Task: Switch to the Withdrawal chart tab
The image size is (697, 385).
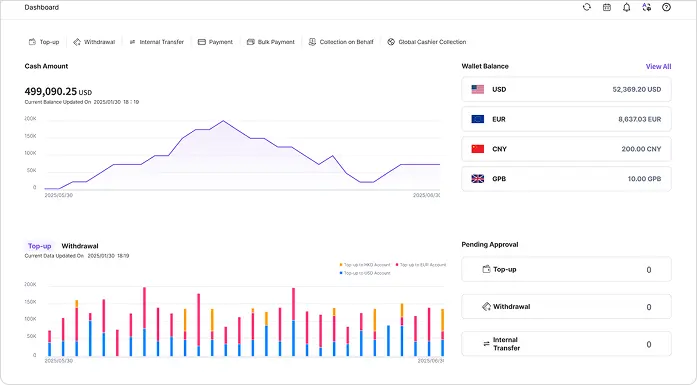Action: pos(80,246)
